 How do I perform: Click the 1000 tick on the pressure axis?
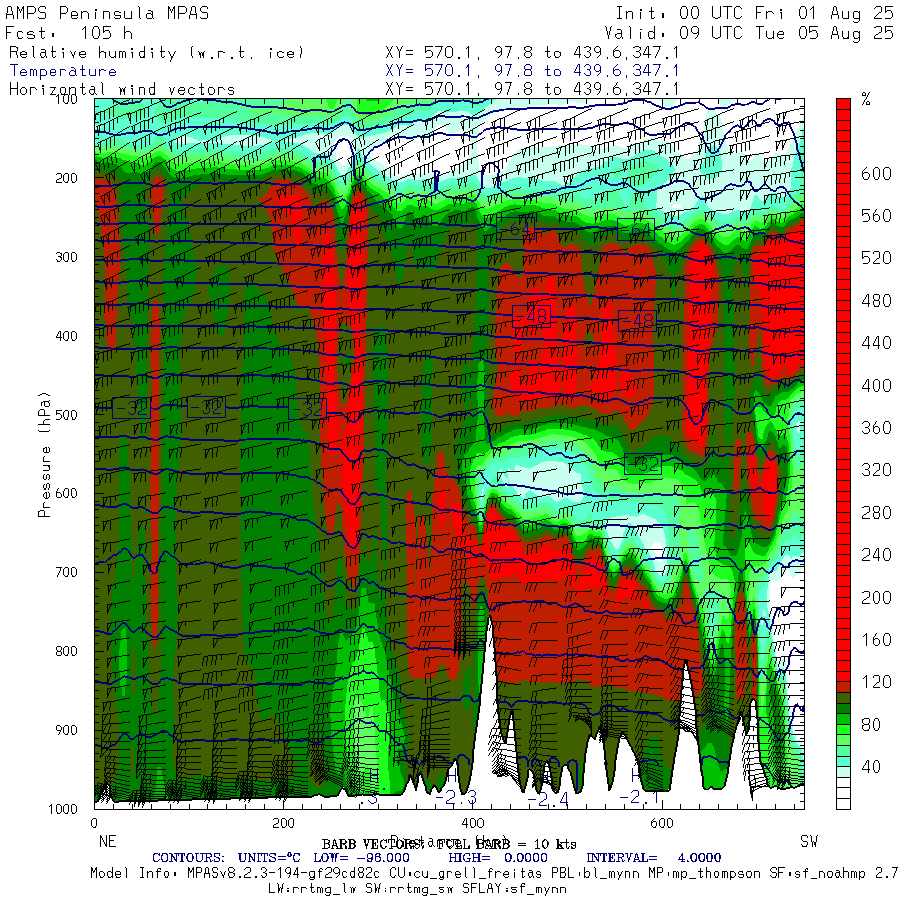(63, 809)
